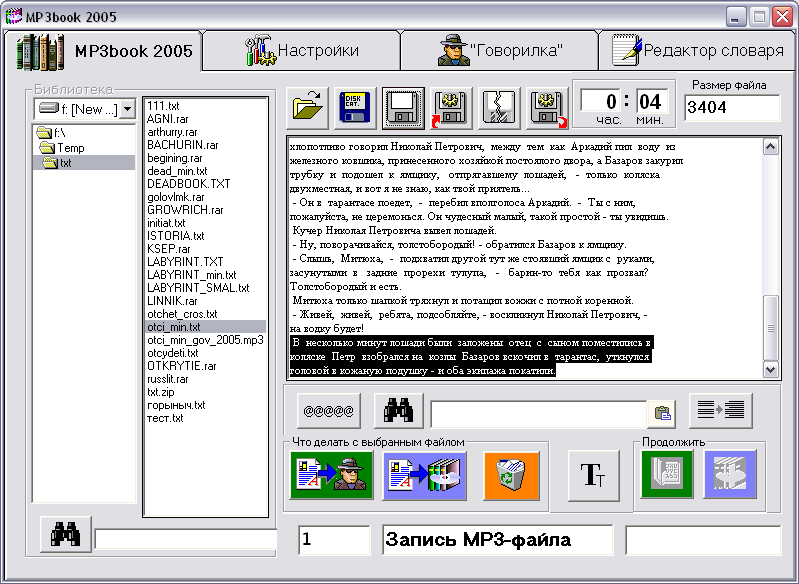Select file AGNI.rar
This screenshot has height=584, width=799.
pyautogui.click(x=167, y=119)
